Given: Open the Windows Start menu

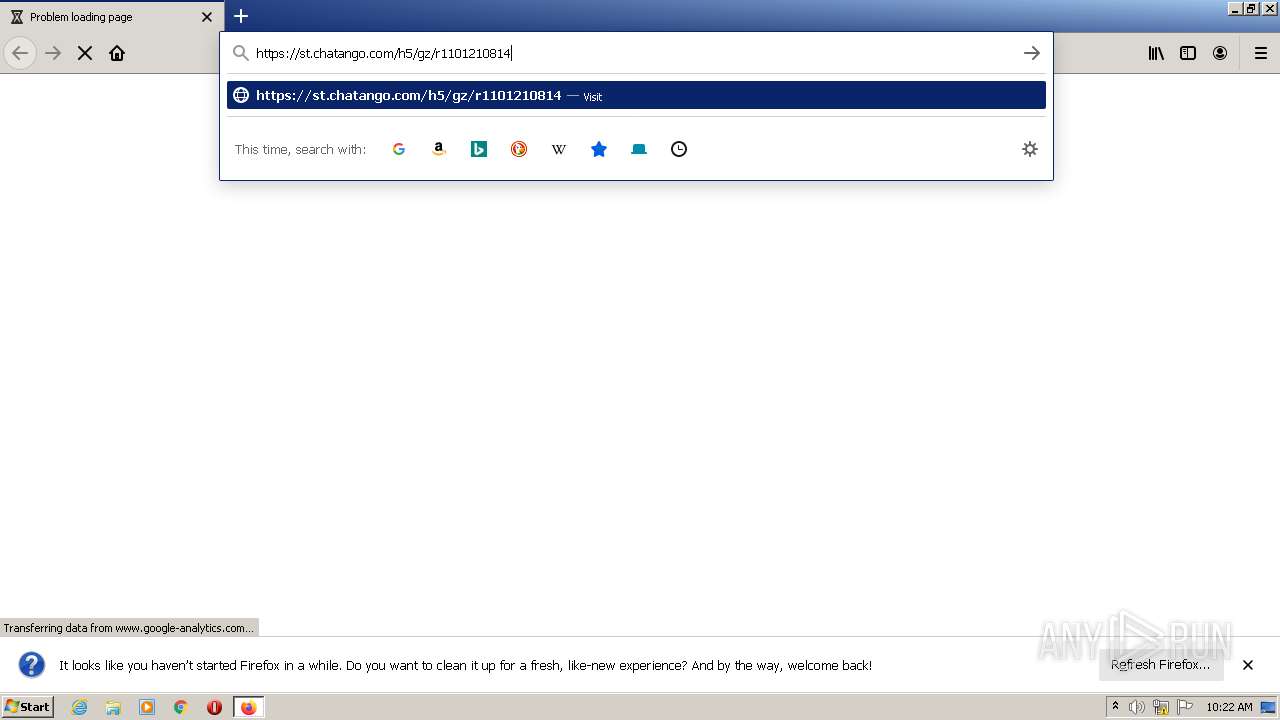Looking at the screenshot, I should pos(27,706).
